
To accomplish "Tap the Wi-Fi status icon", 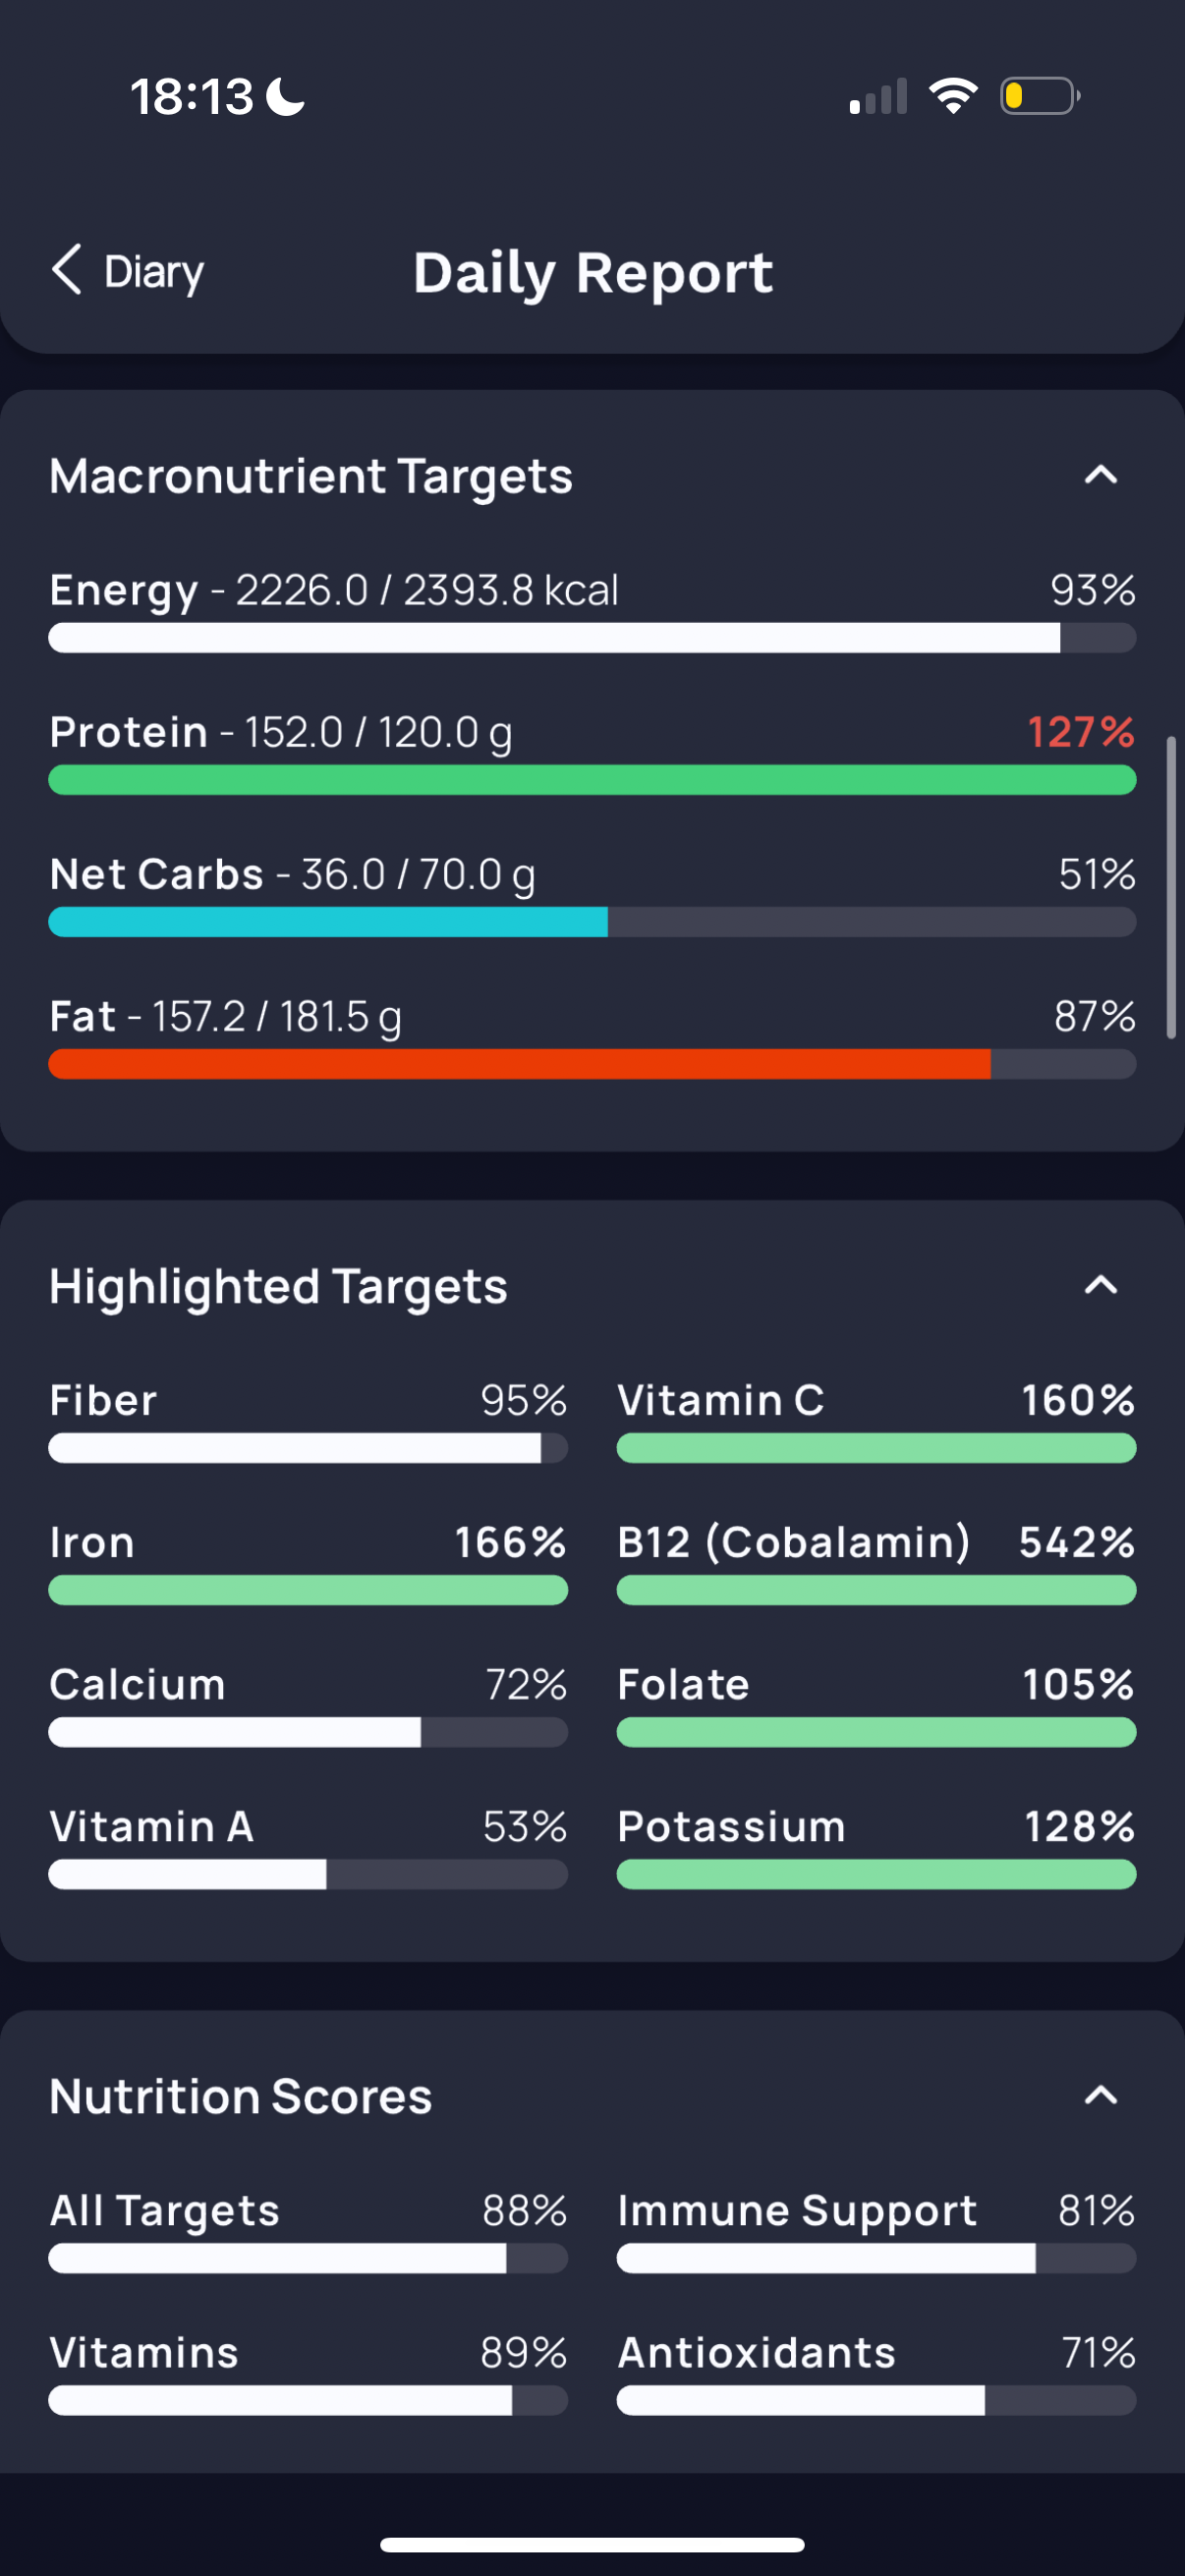I will (953, 96).
